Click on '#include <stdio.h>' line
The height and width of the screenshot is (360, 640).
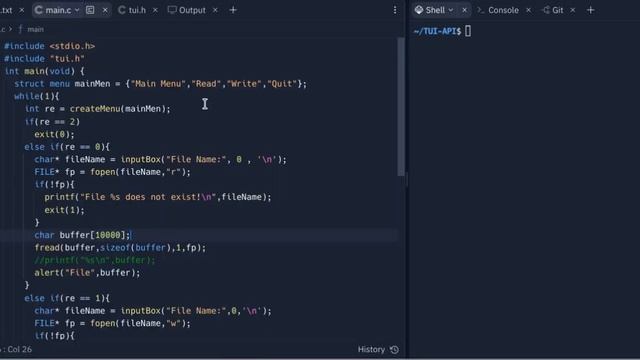(50, 46)
